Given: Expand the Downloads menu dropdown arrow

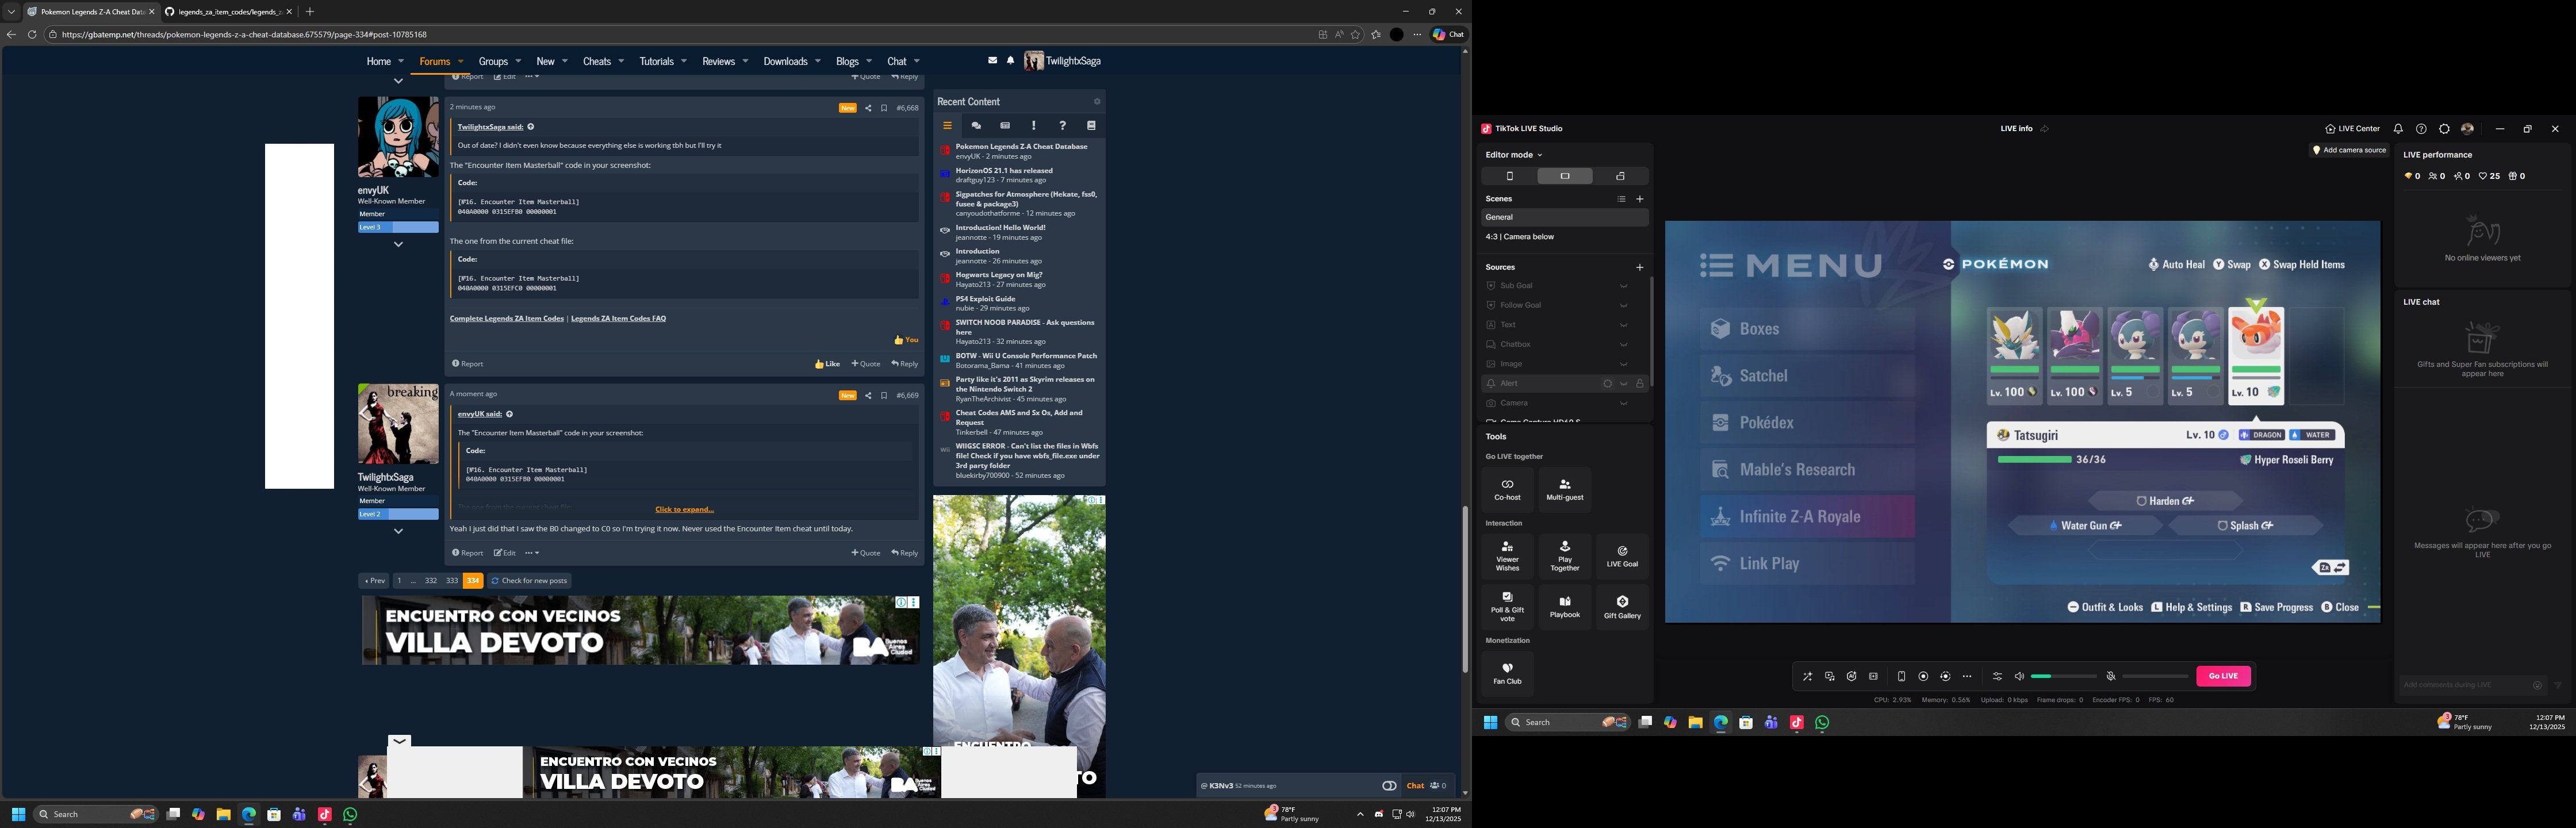Looking at the screenshot, I should point(817,61).
